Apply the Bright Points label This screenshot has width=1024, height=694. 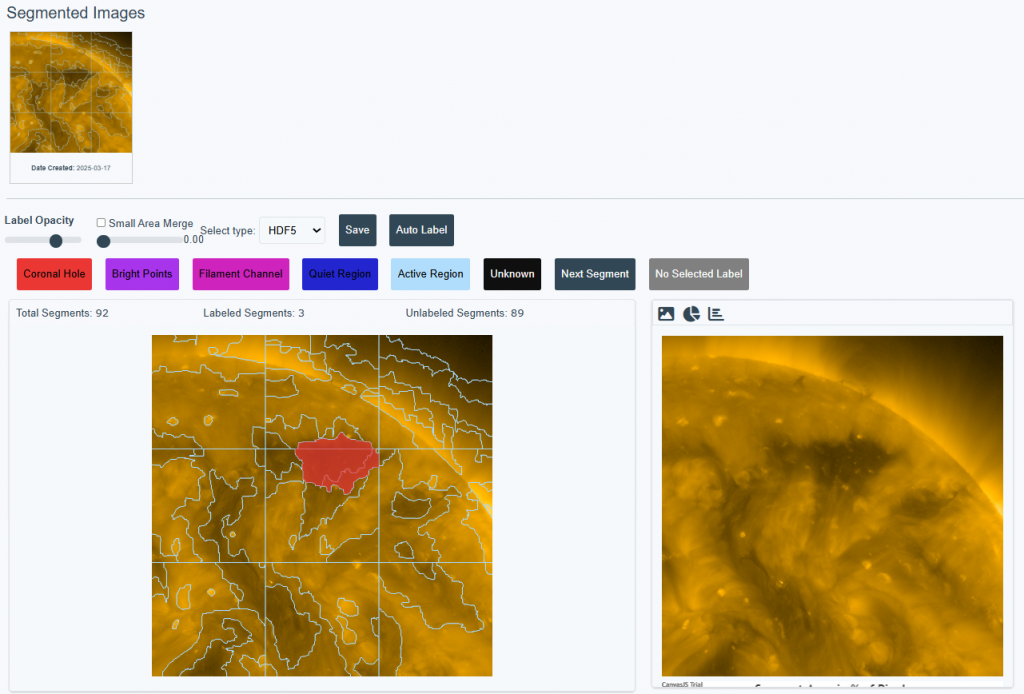click(x=142, y=274)
